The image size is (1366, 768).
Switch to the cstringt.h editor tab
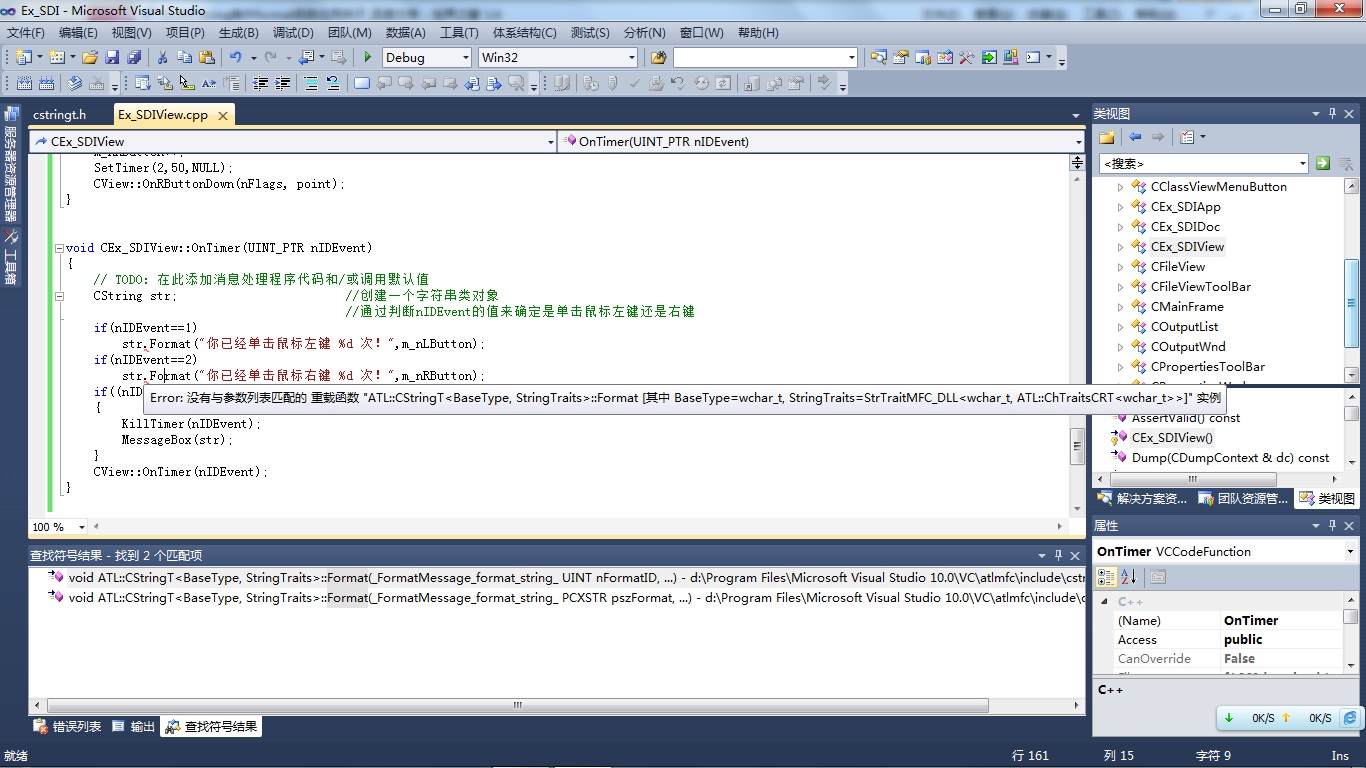pos(60,115)
